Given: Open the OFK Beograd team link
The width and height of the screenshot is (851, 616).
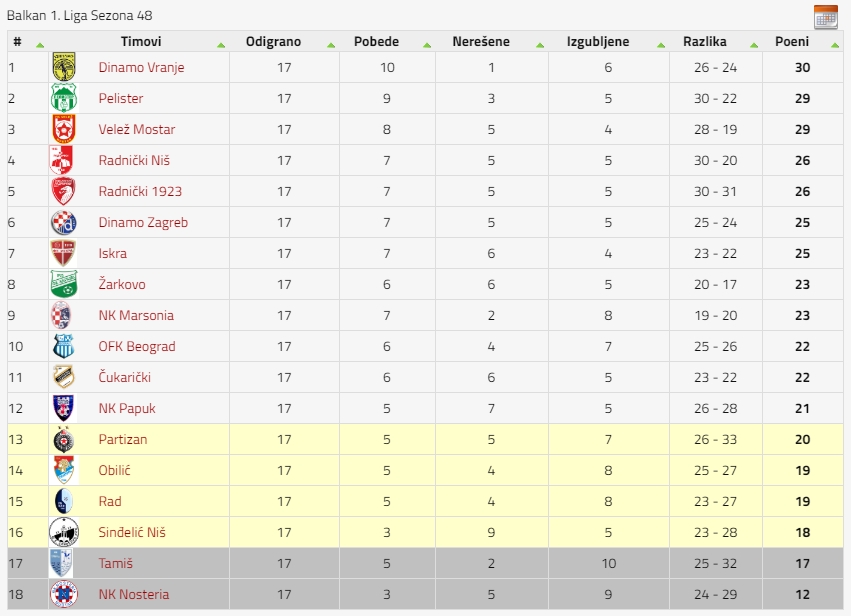Looking at the screenshot, I should click(x=137, y=346).
